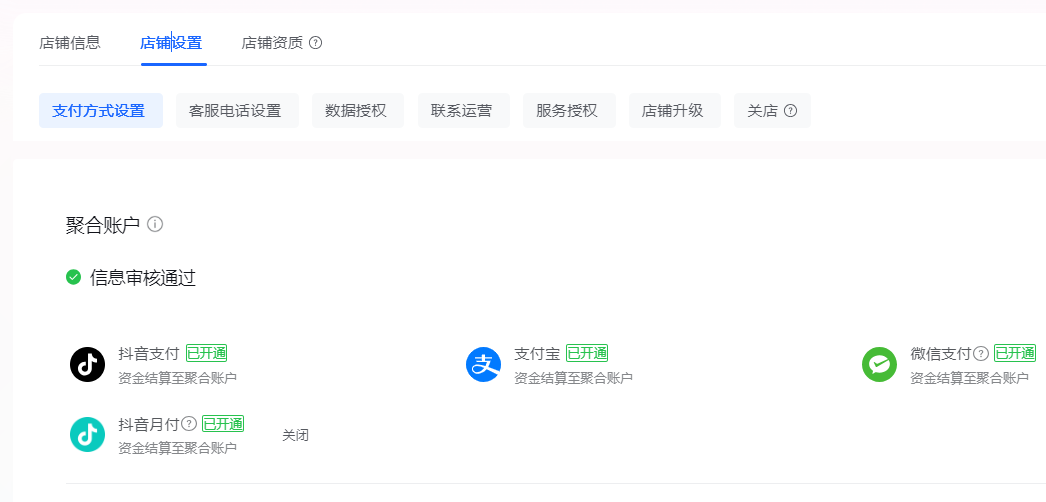1046x502 pixels.
Task: Click the 抖音支付 label
Action: pyautogui.click(x=149, y=353)
